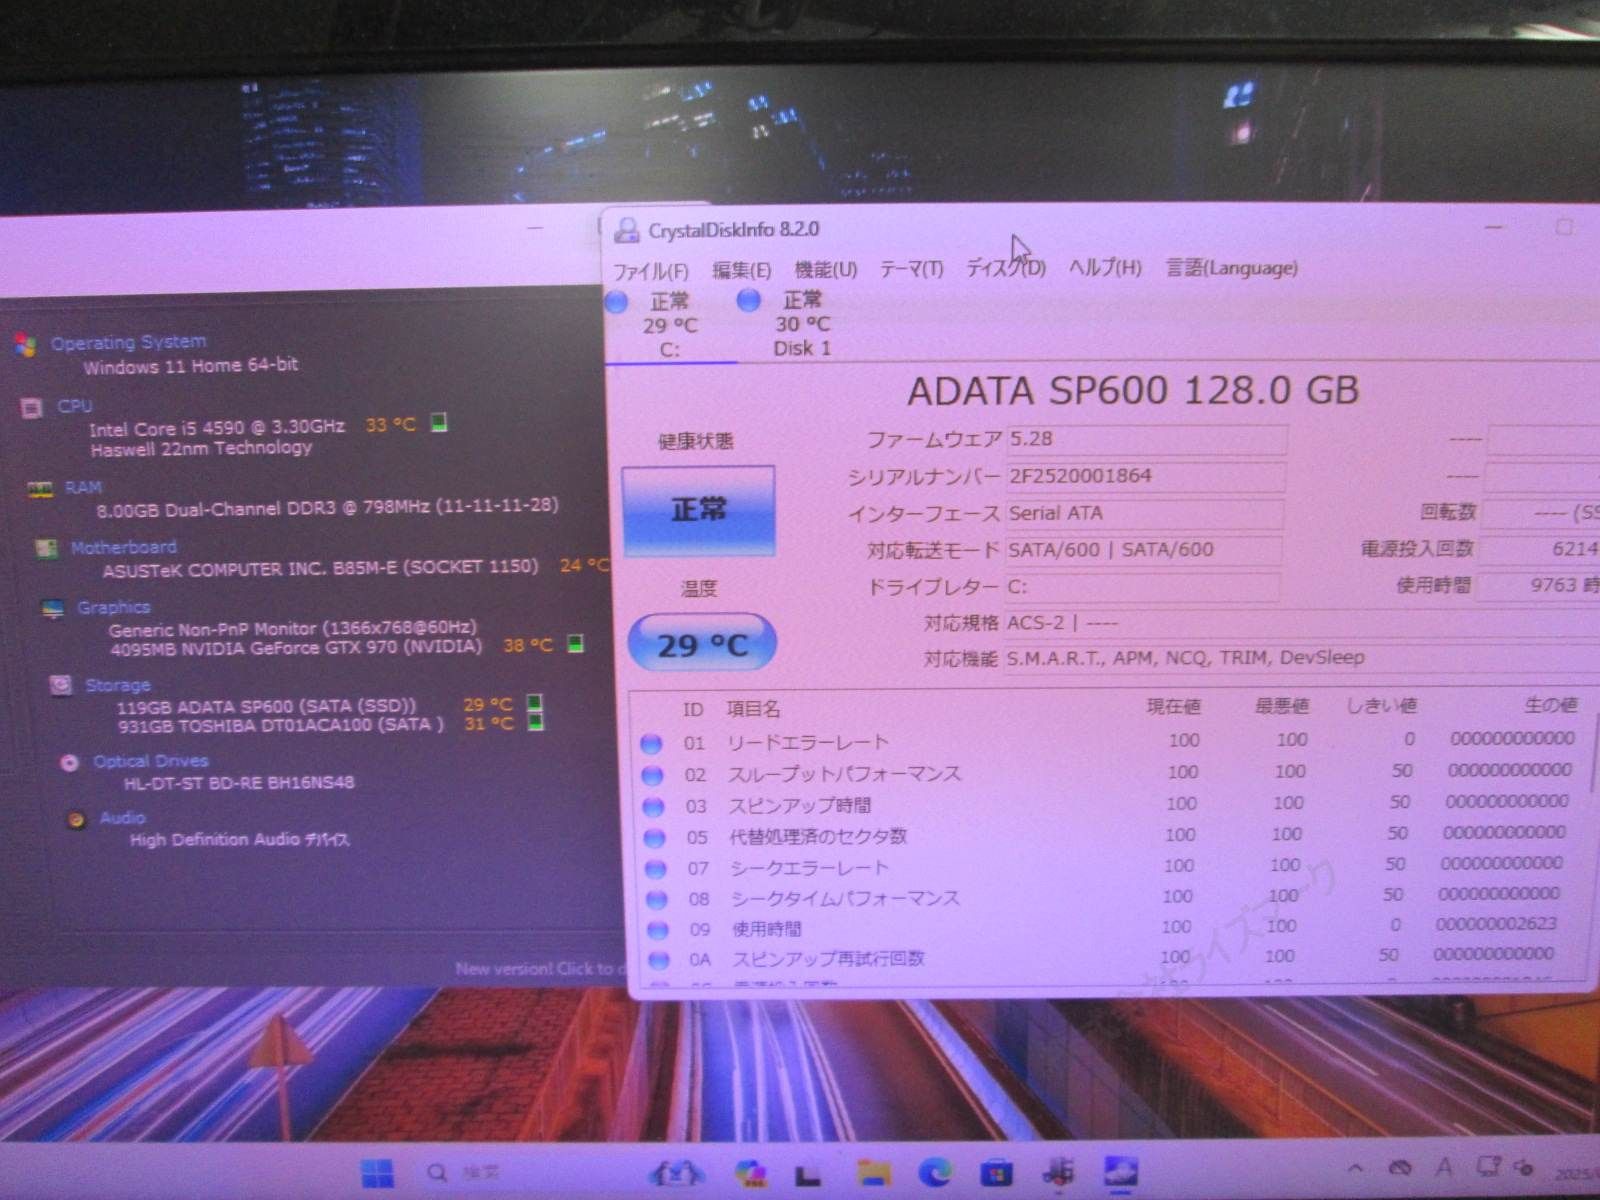Click the Optical Drives disc icon in Speccy

69,763
